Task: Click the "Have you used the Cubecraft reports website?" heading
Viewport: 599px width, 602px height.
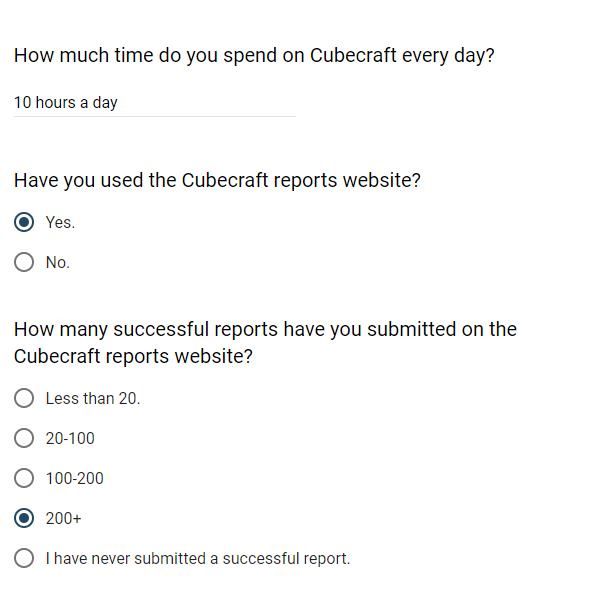Action: [x=217, y=180]
